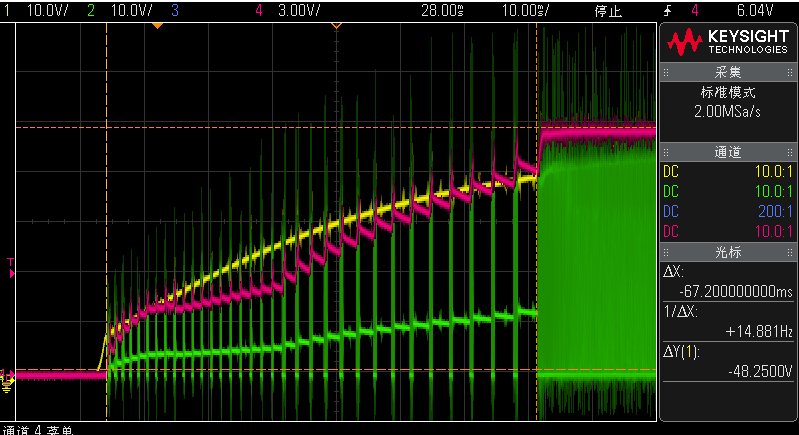
Task: Select the blue channel 3 DC 200:1 row
Action: click(728, 211)
